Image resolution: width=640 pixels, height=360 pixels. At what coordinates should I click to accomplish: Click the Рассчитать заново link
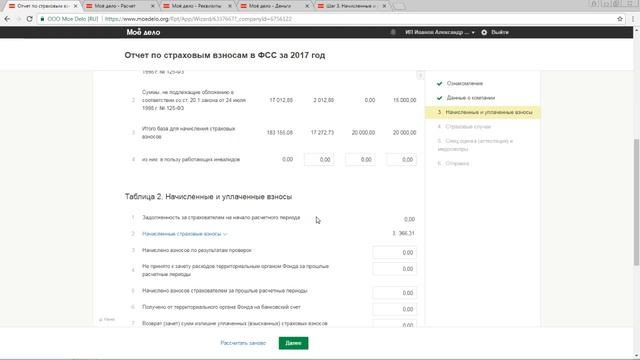[x=243, y=343]
